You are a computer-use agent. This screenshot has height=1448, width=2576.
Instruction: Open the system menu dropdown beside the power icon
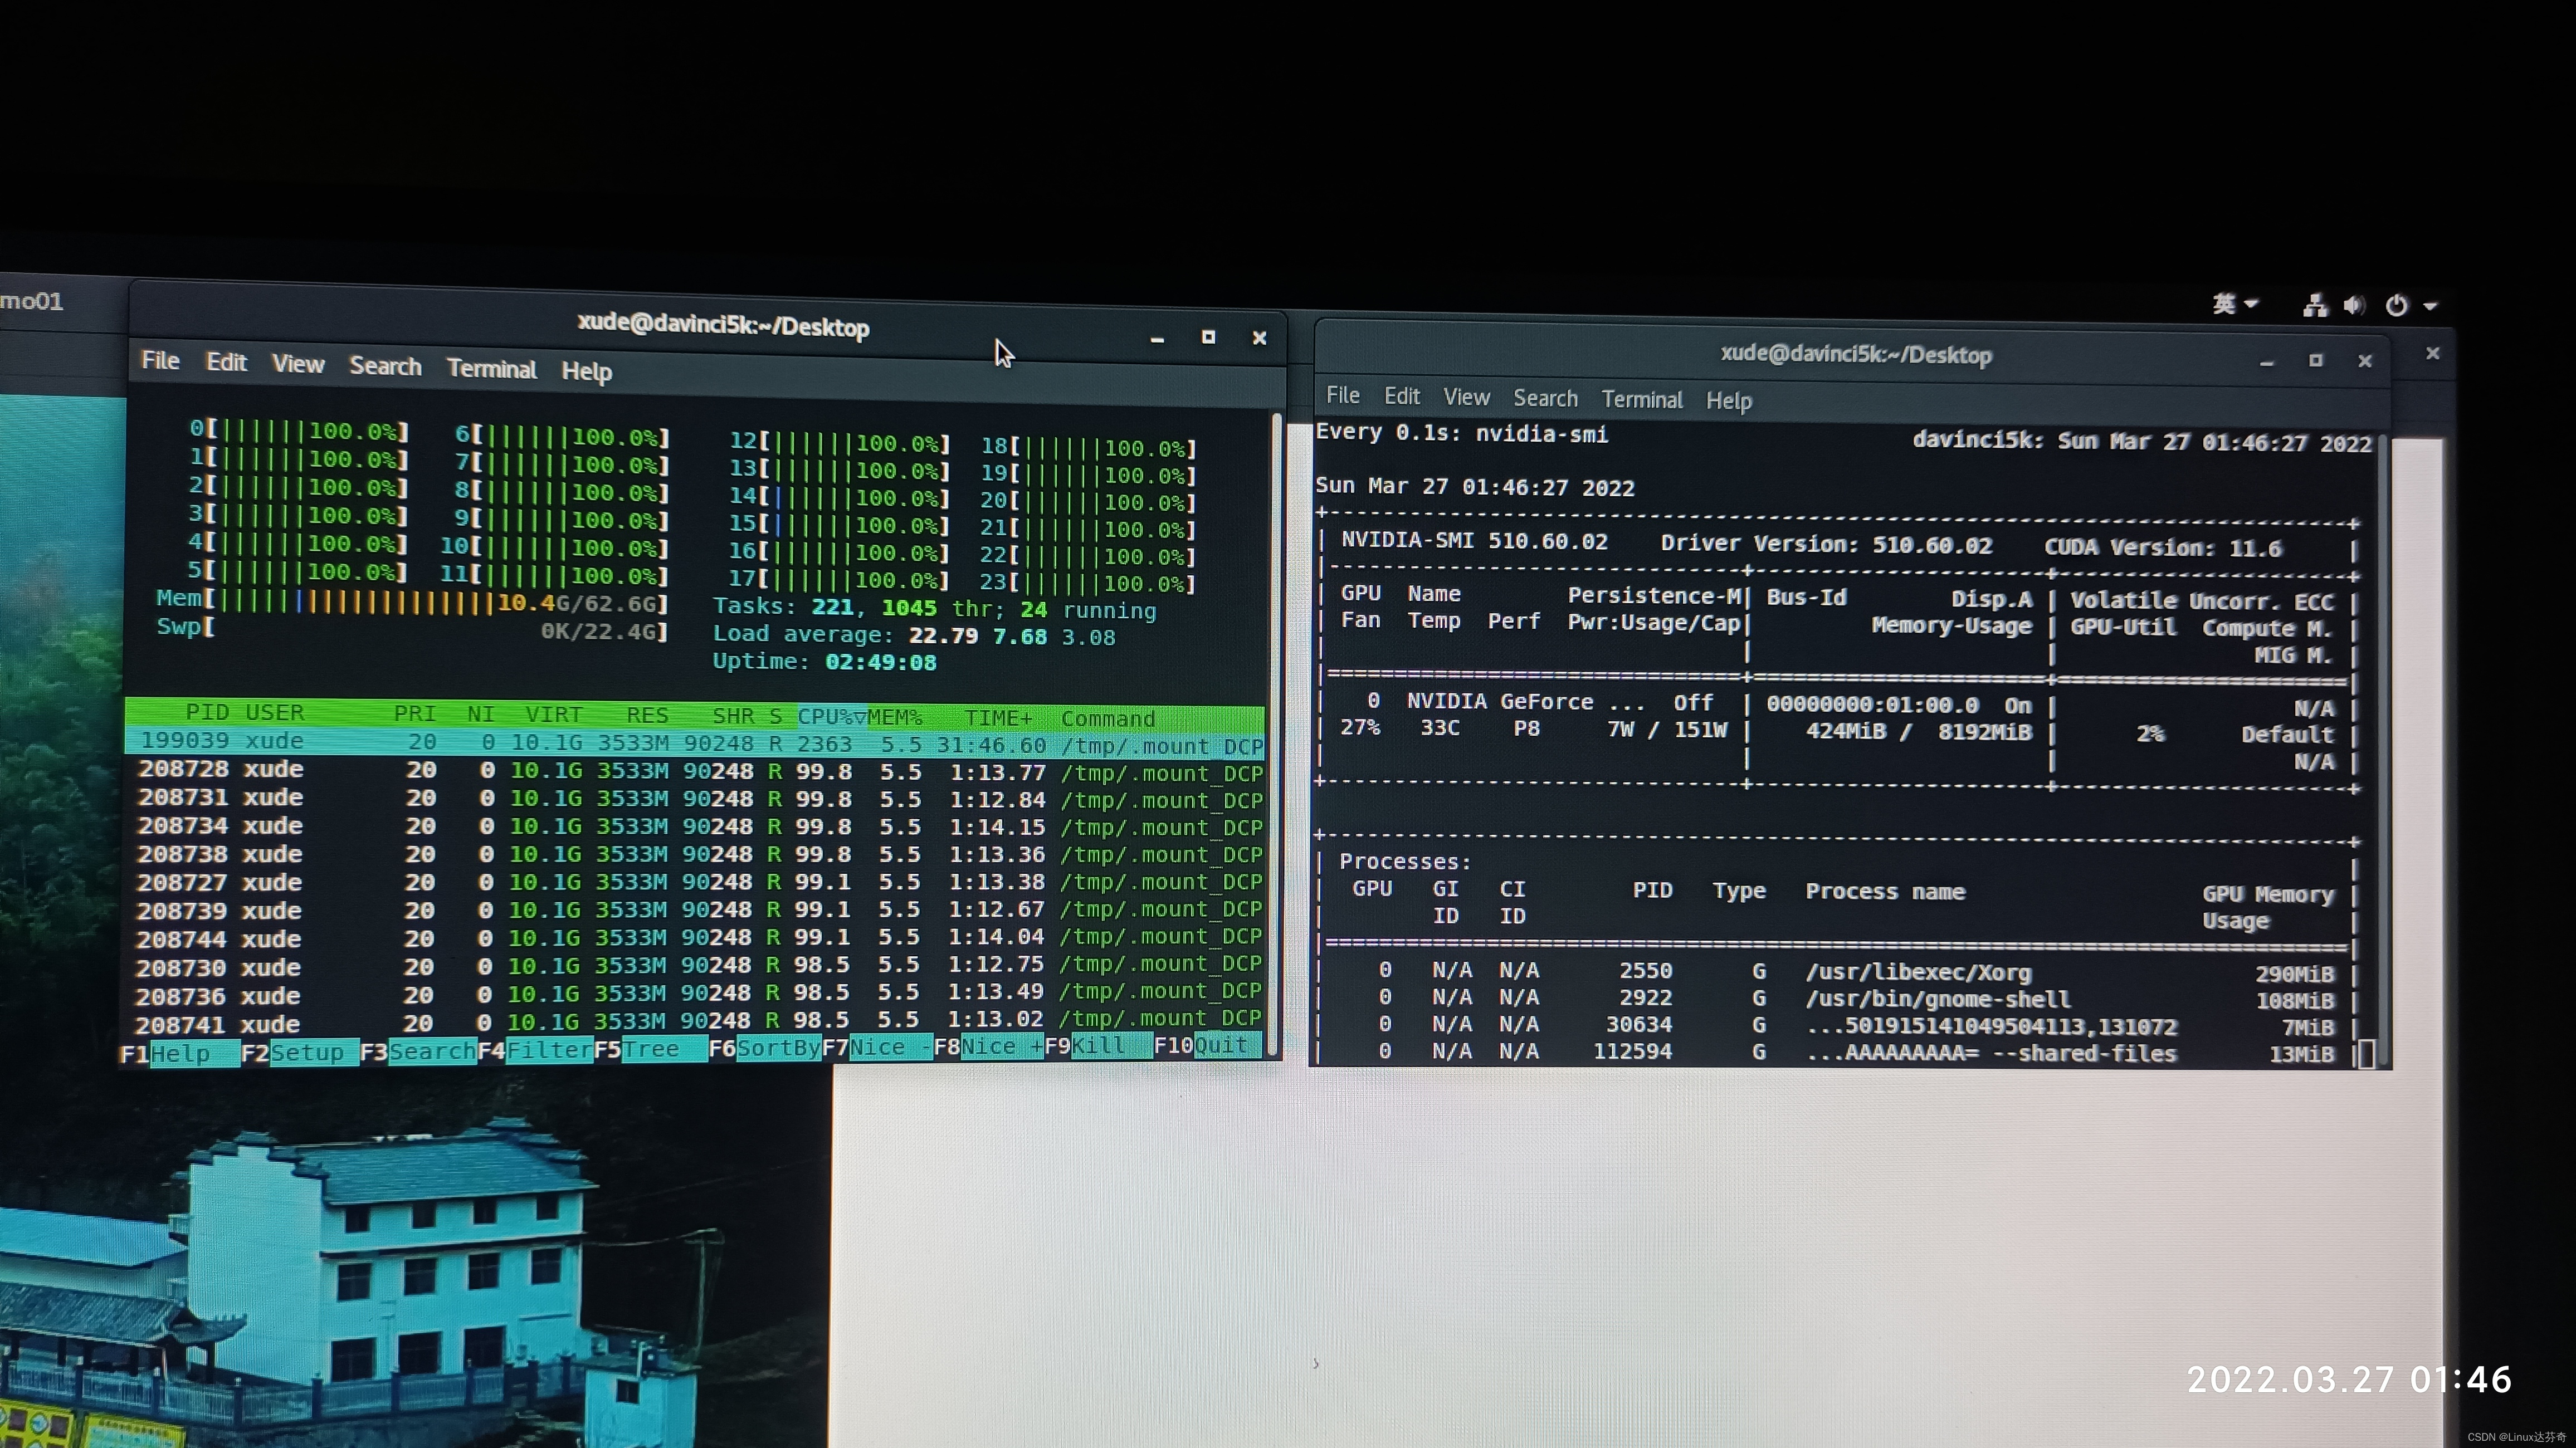click(x=2433, y=307)
